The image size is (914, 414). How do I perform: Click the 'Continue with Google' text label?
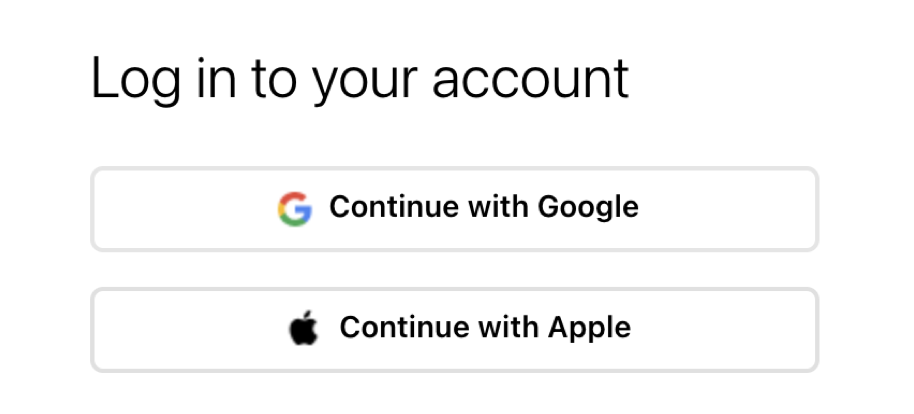(x=484, y=208)
